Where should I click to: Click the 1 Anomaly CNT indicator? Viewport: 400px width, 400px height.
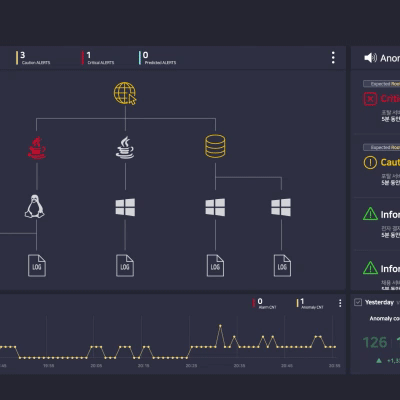[x=310, y=303]
